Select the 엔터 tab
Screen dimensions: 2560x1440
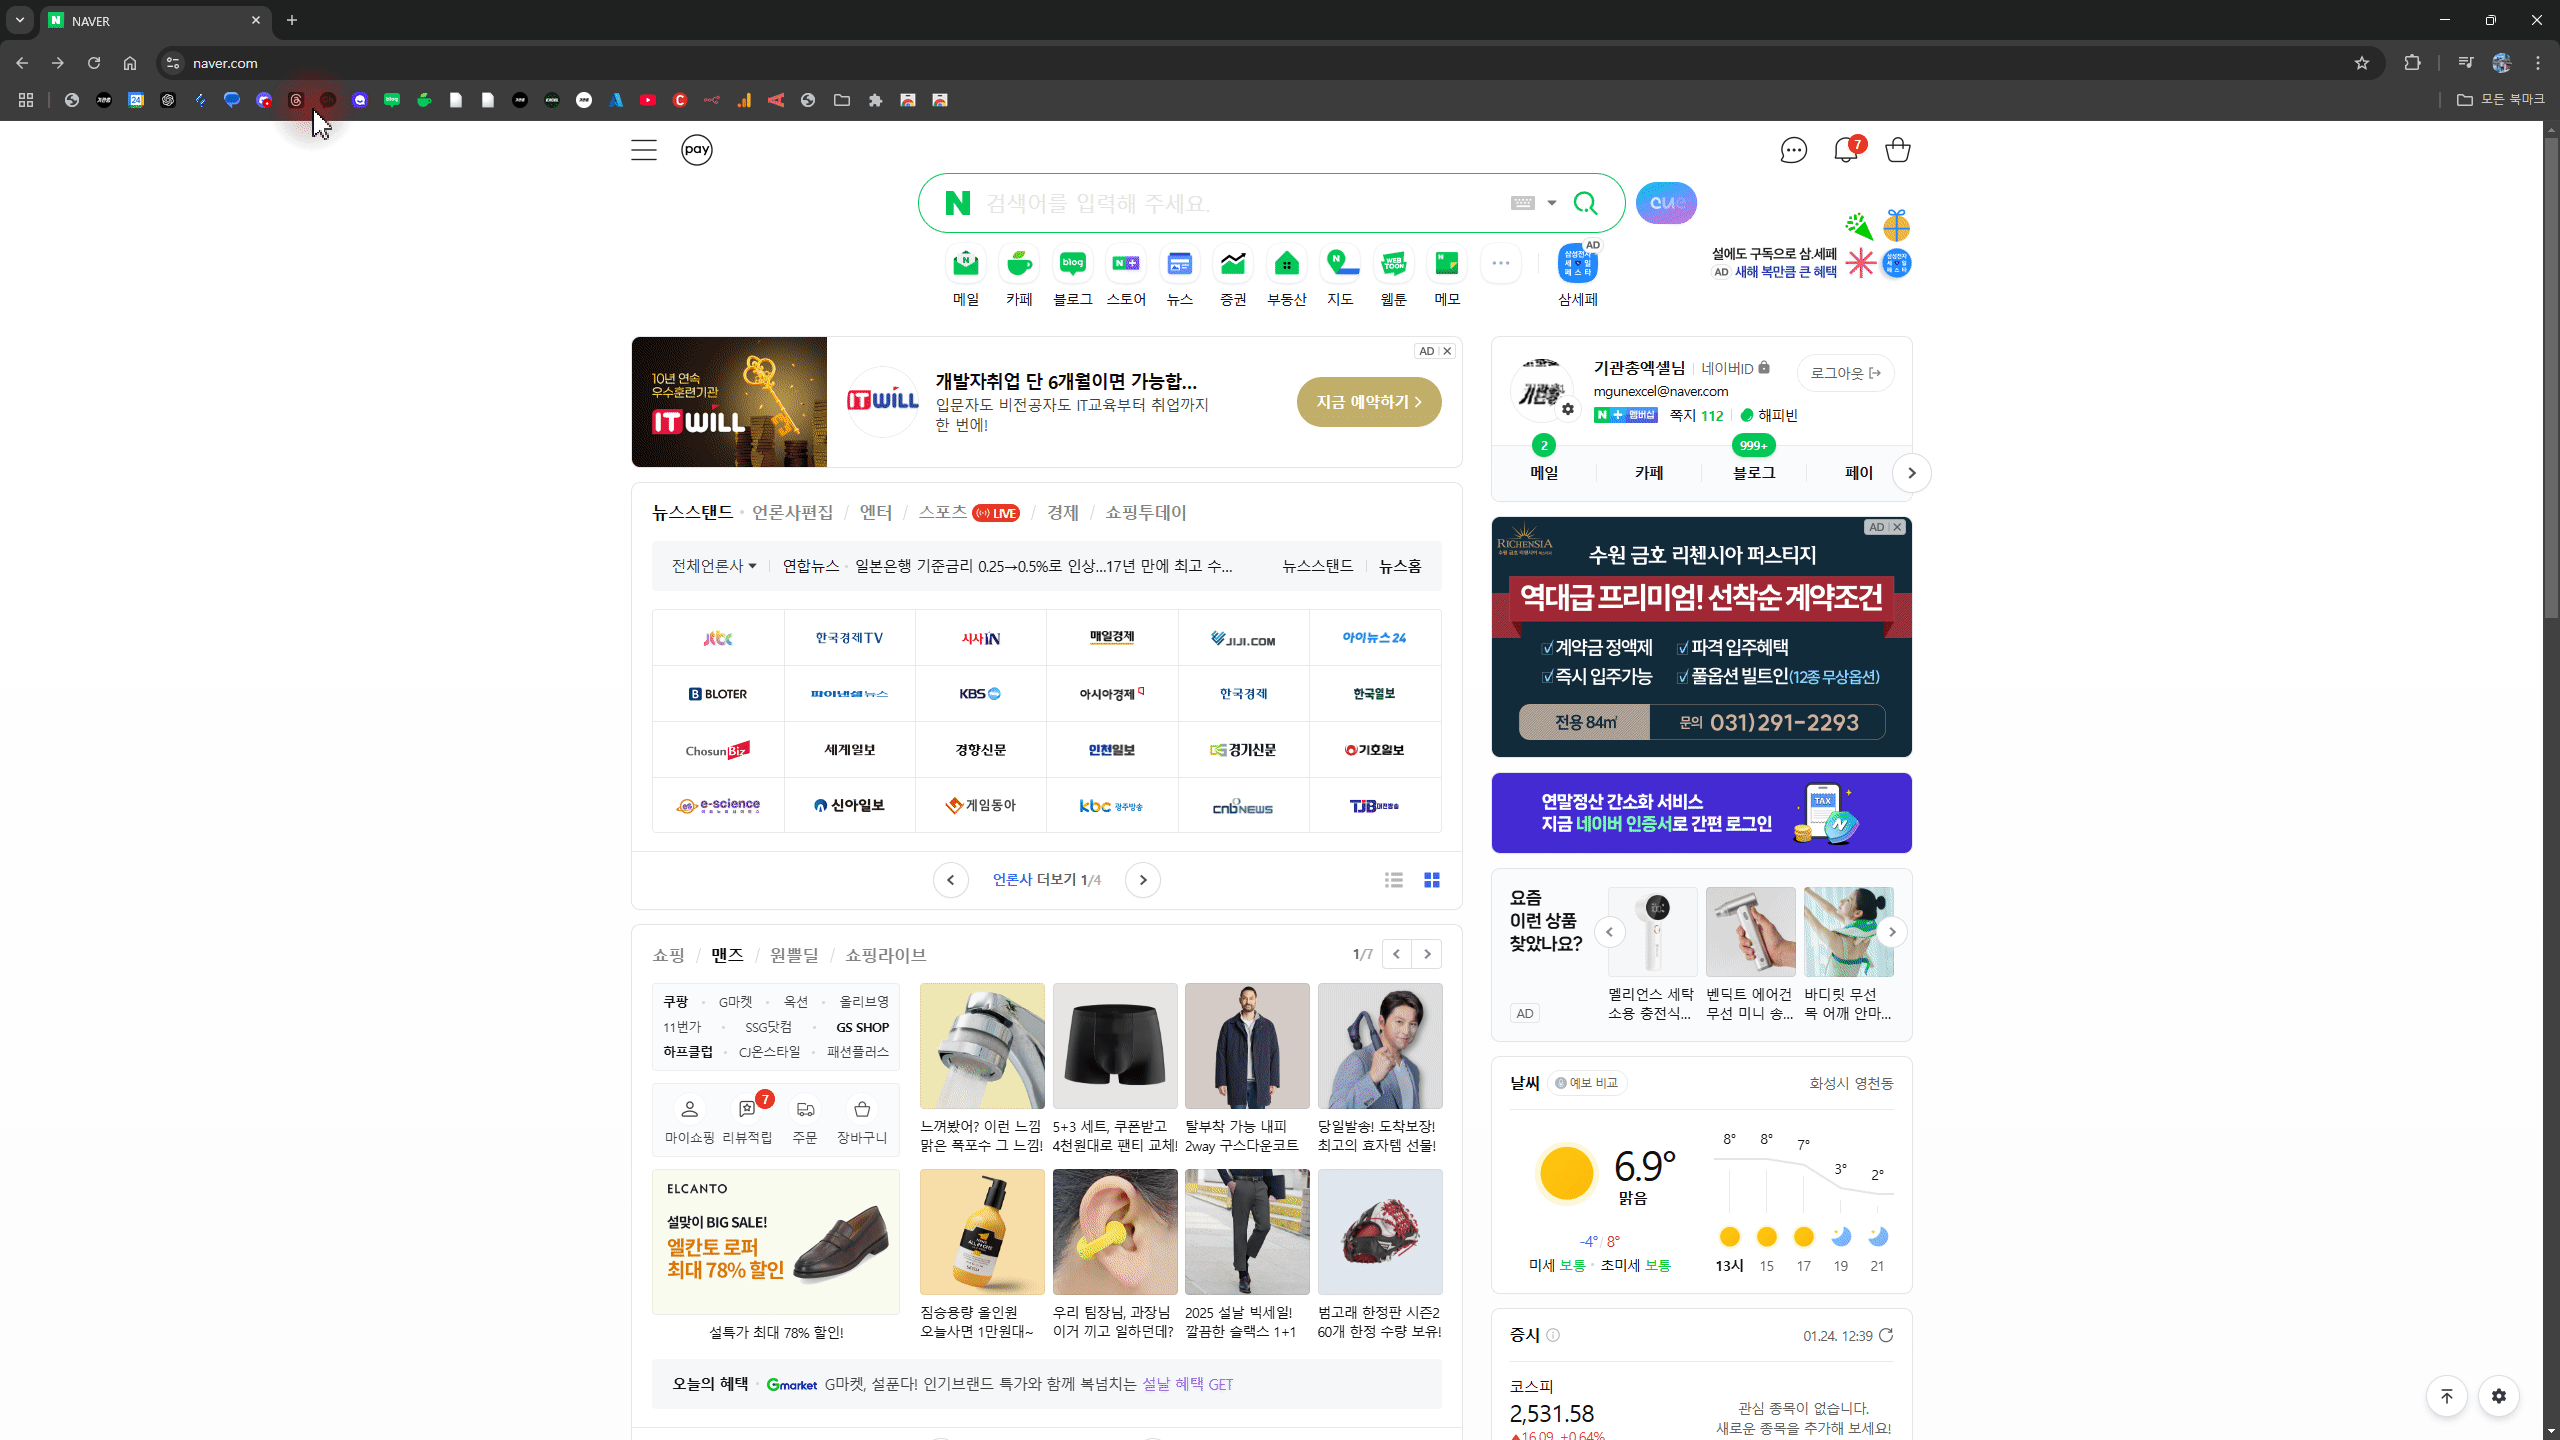875,512
